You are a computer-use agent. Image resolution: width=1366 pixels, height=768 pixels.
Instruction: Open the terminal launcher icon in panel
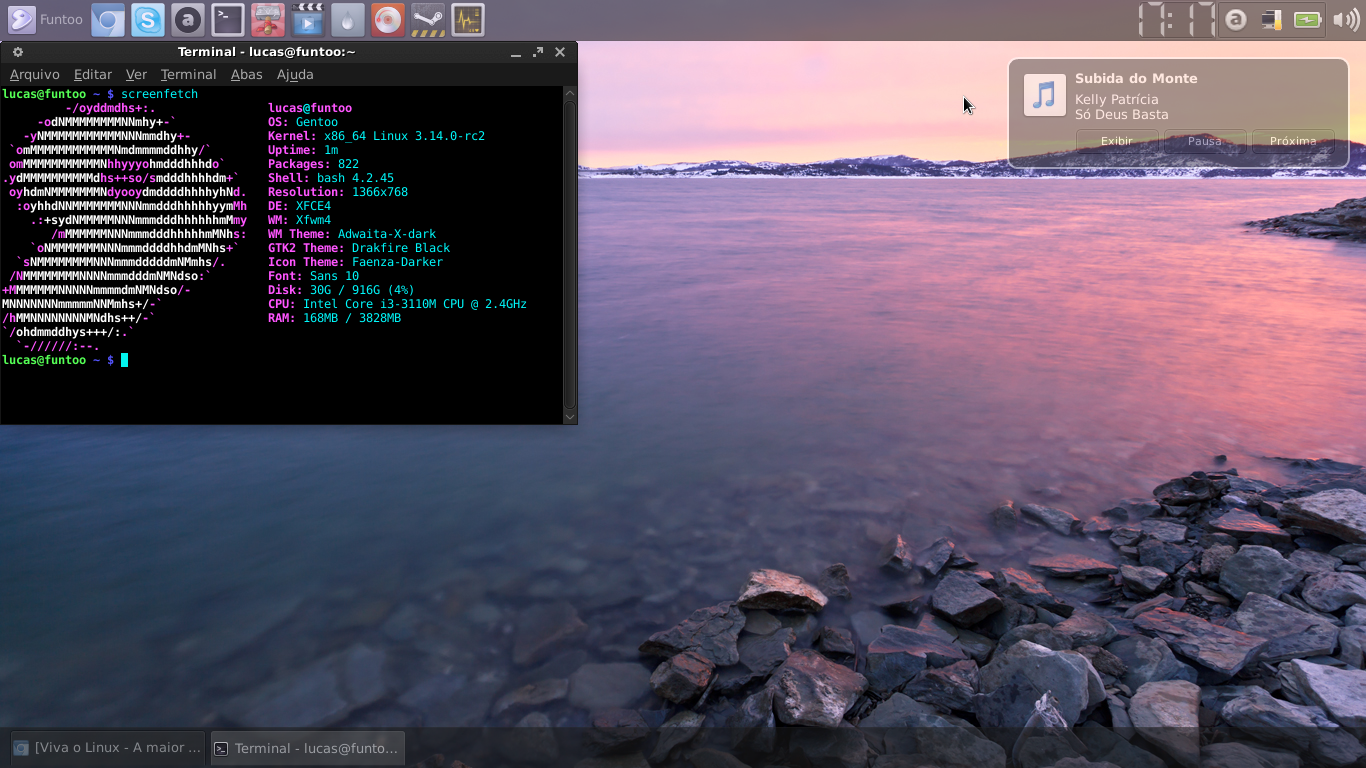click(x=228, y=19)
